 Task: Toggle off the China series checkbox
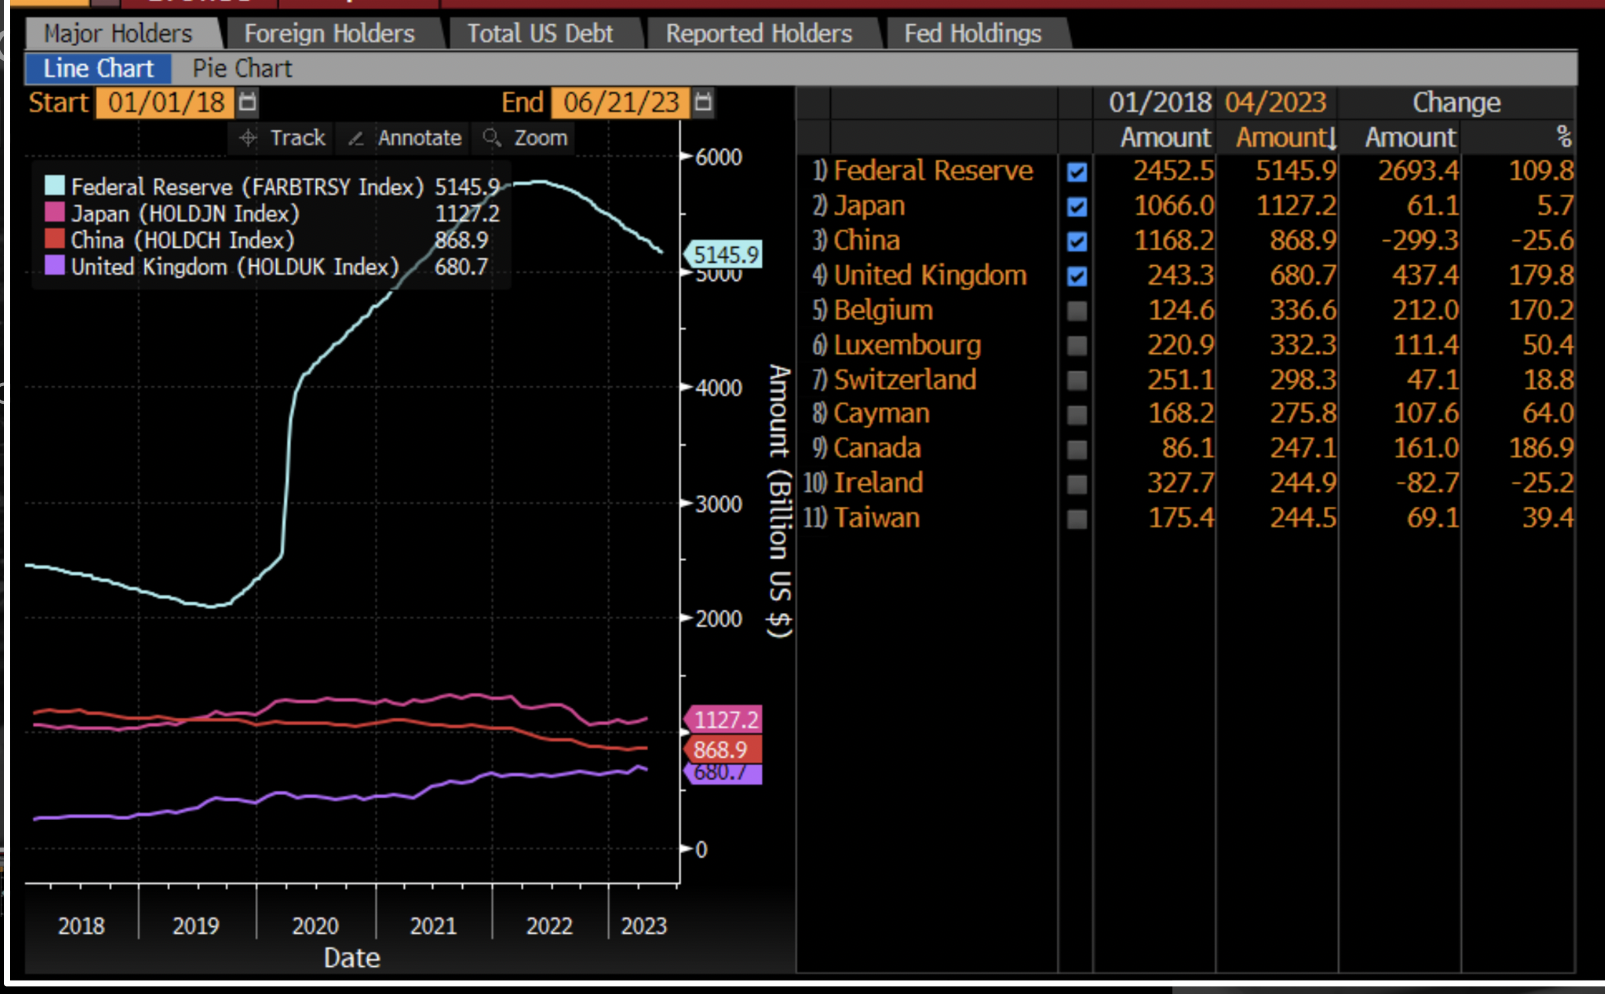click(x=1077, y=241)
